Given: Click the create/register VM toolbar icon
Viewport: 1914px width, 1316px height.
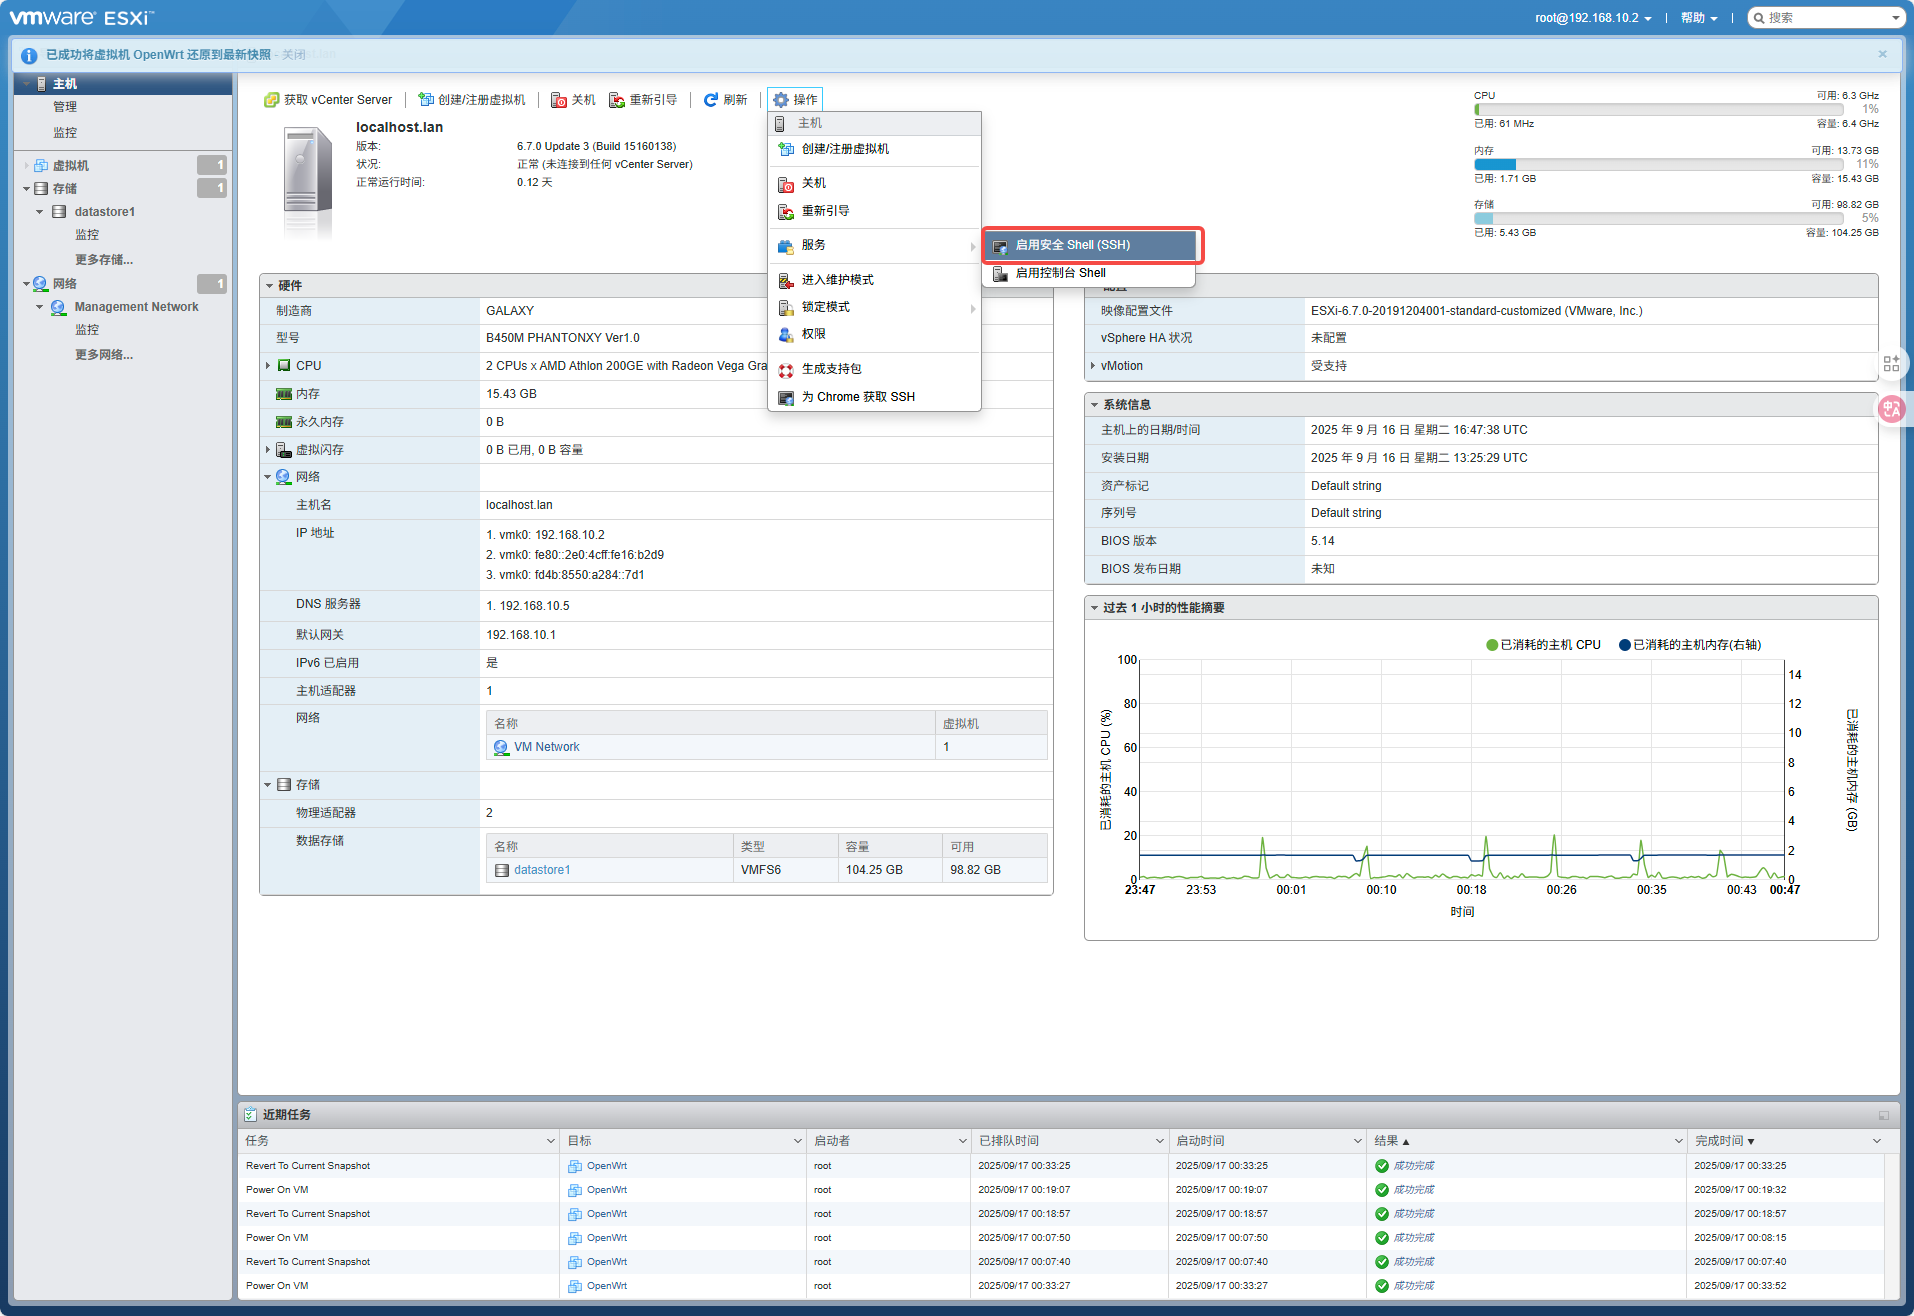Looking at the screenshot, I should tap(426, 100).
